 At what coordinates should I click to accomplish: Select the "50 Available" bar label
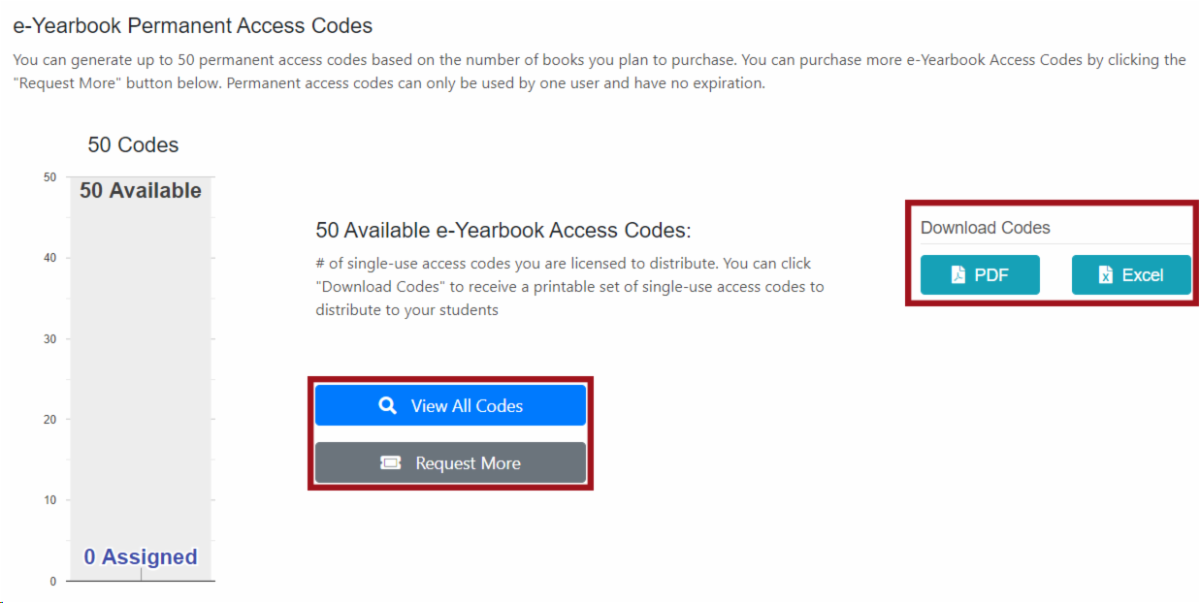[140, 191]
